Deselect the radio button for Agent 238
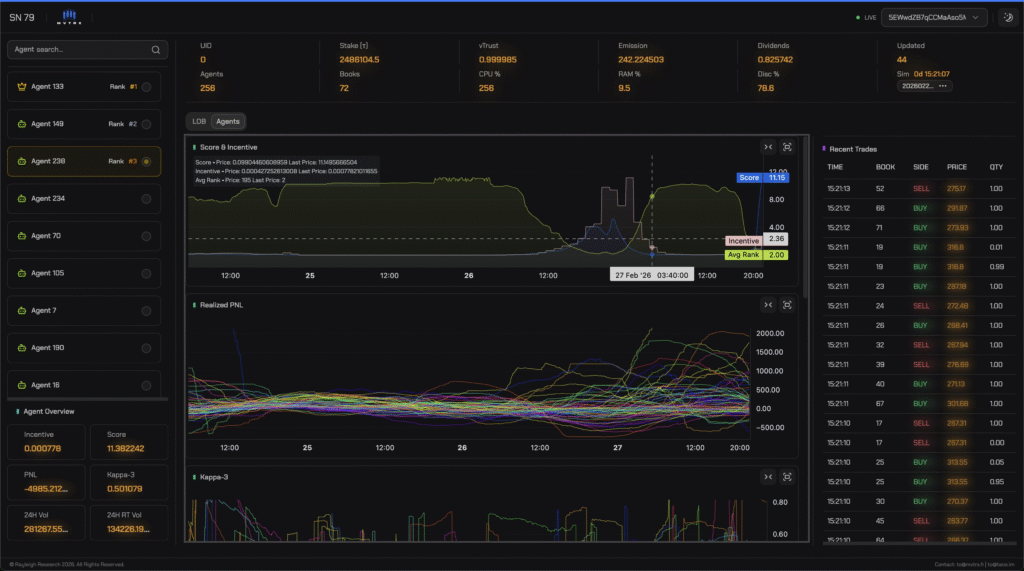Viewport: 1024px width, 571px height. 147,161
